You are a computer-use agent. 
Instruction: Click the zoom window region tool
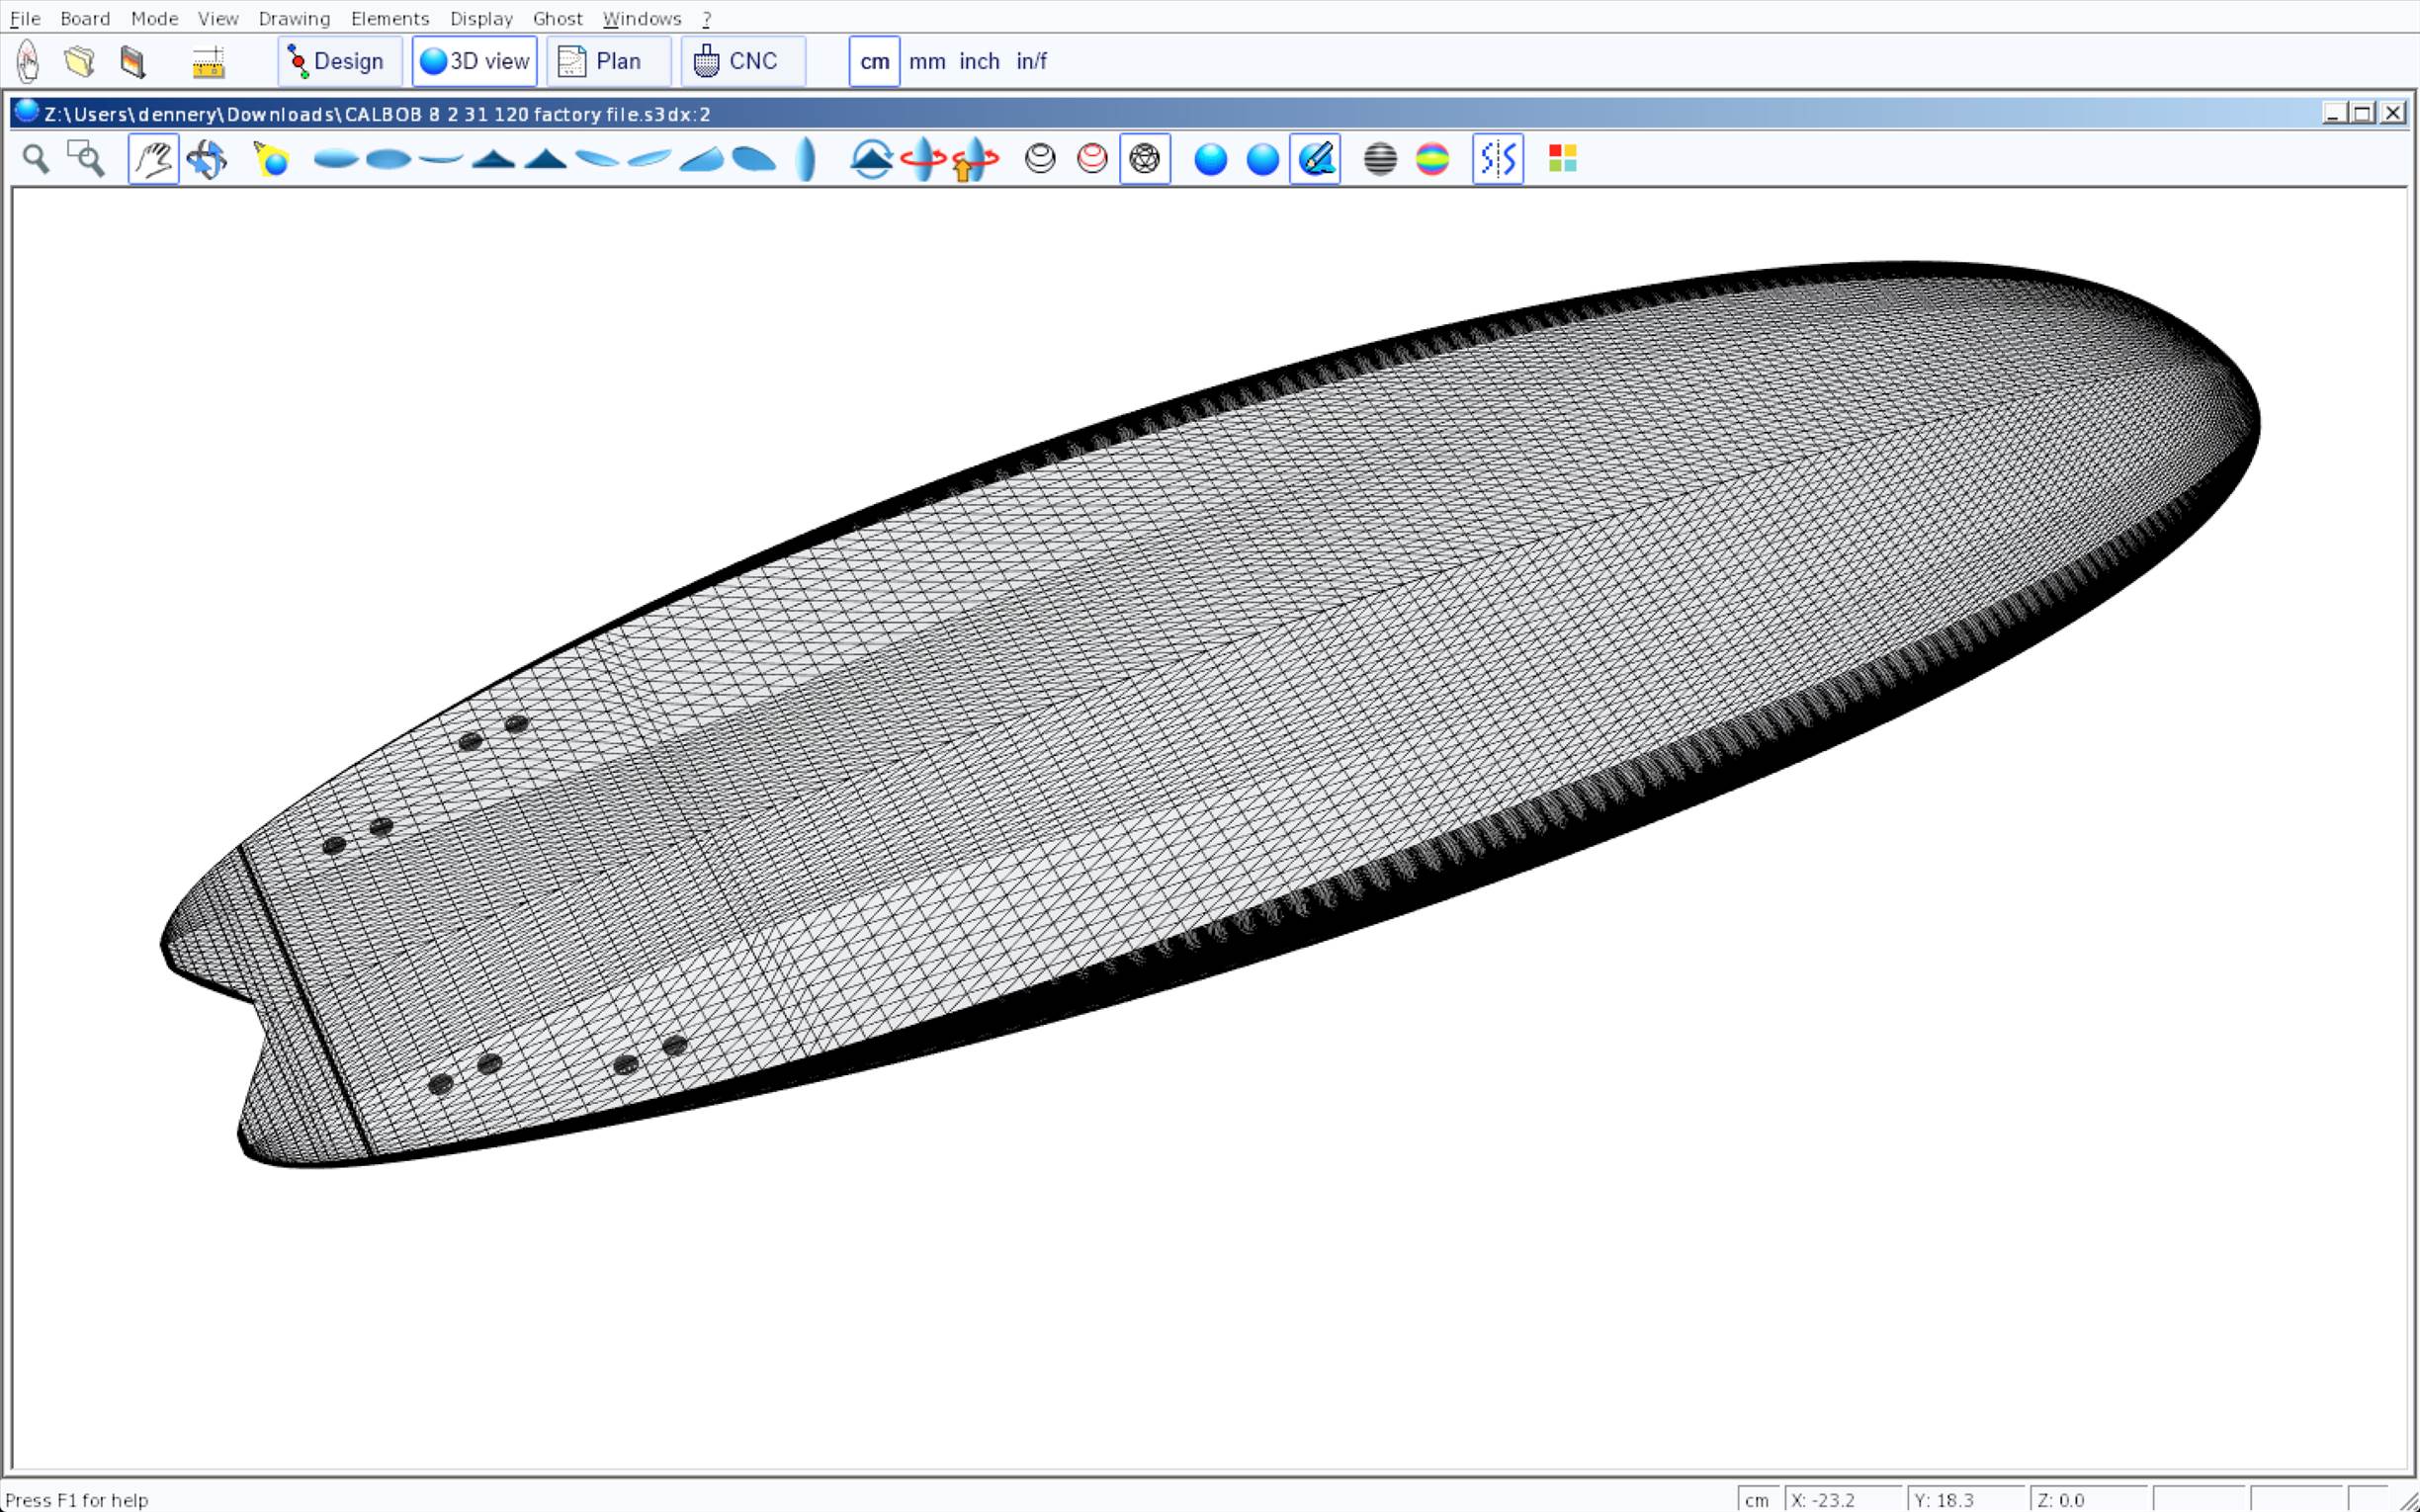coord(86,159)
